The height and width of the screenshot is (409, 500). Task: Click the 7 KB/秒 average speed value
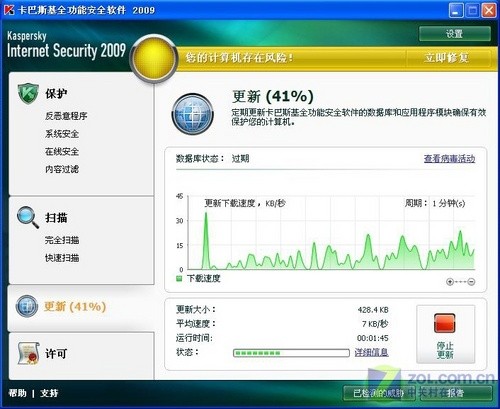point(375,324)
